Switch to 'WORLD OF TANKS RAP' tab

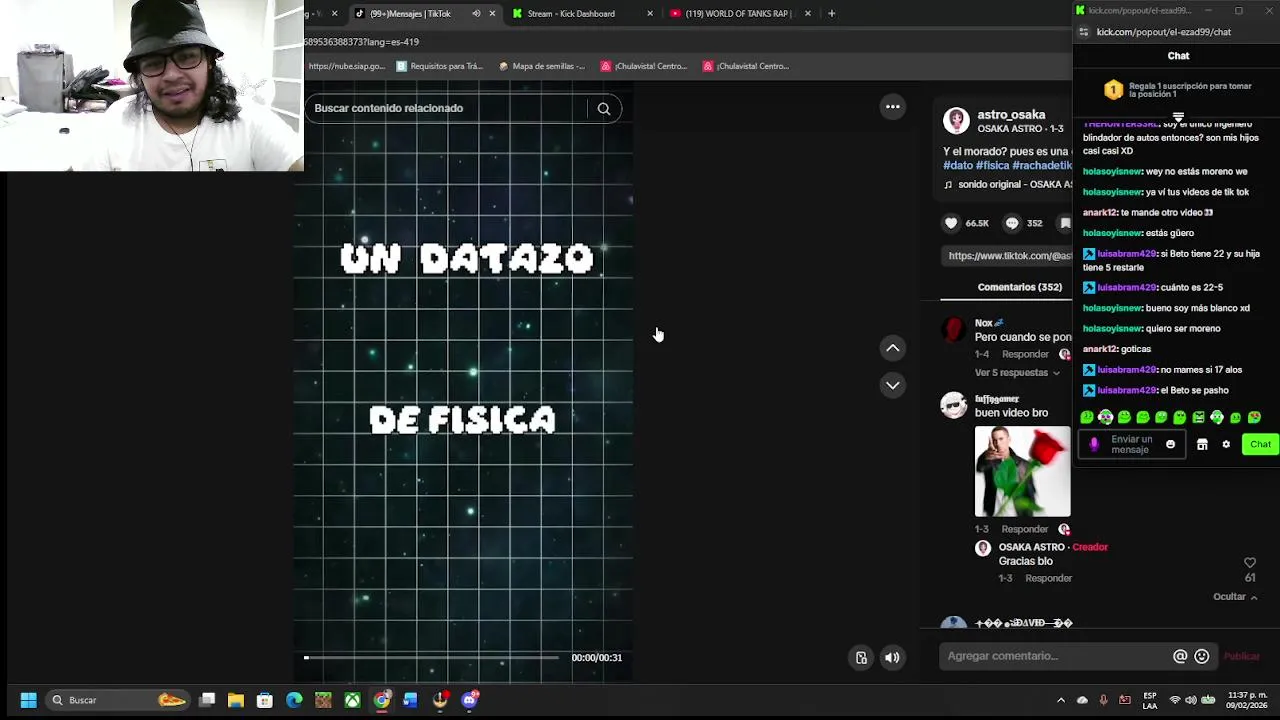pyautogui.click(x=738, y=14)
